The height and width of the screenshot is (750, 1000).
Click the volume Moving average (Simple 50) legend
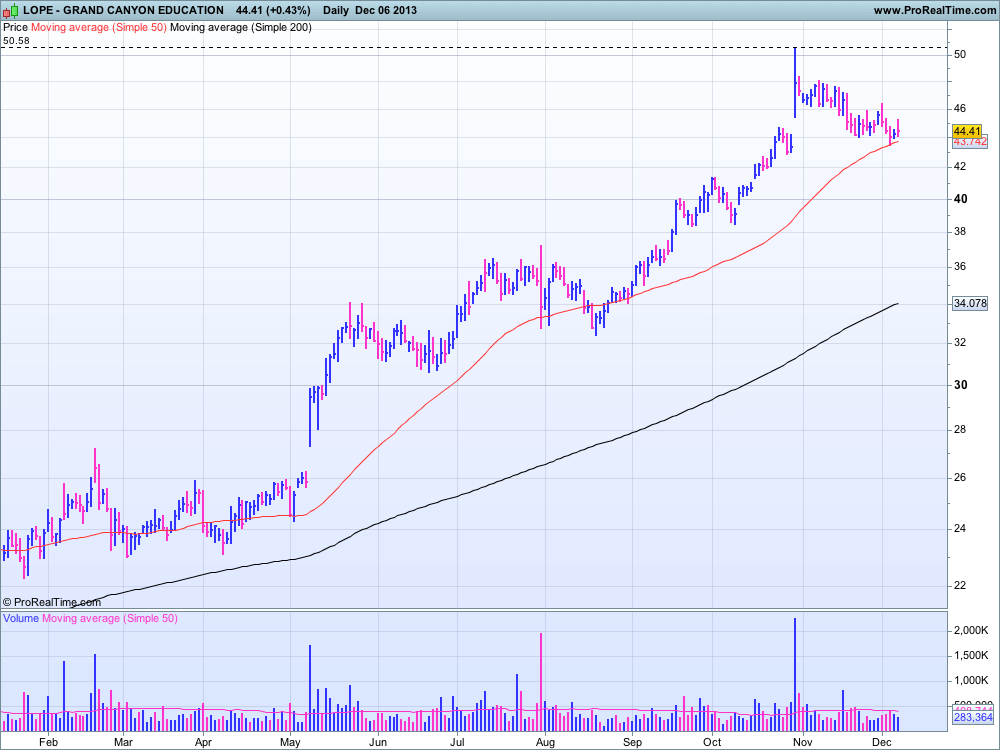[x=110, y=618]
